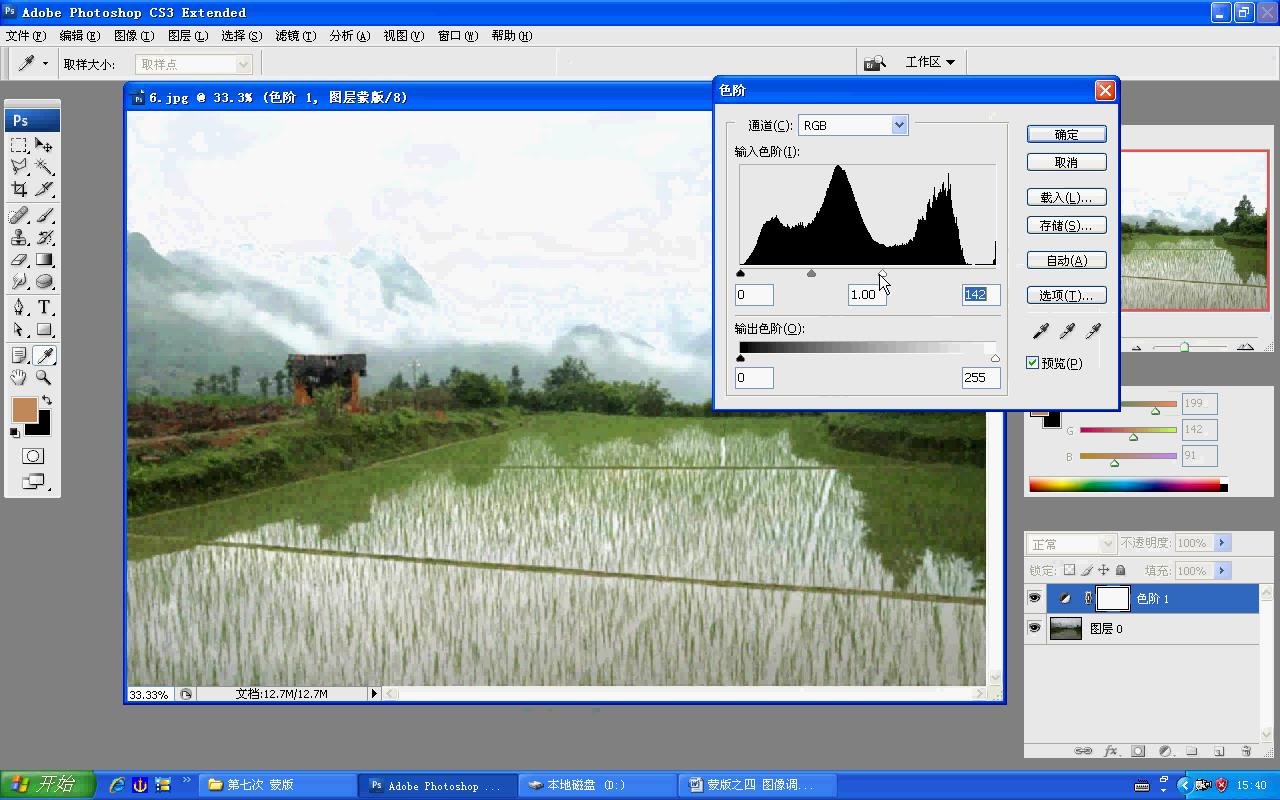Pick gray point eyedropper in Levels dialog
1280x800 pixels.
[1067, 331]
